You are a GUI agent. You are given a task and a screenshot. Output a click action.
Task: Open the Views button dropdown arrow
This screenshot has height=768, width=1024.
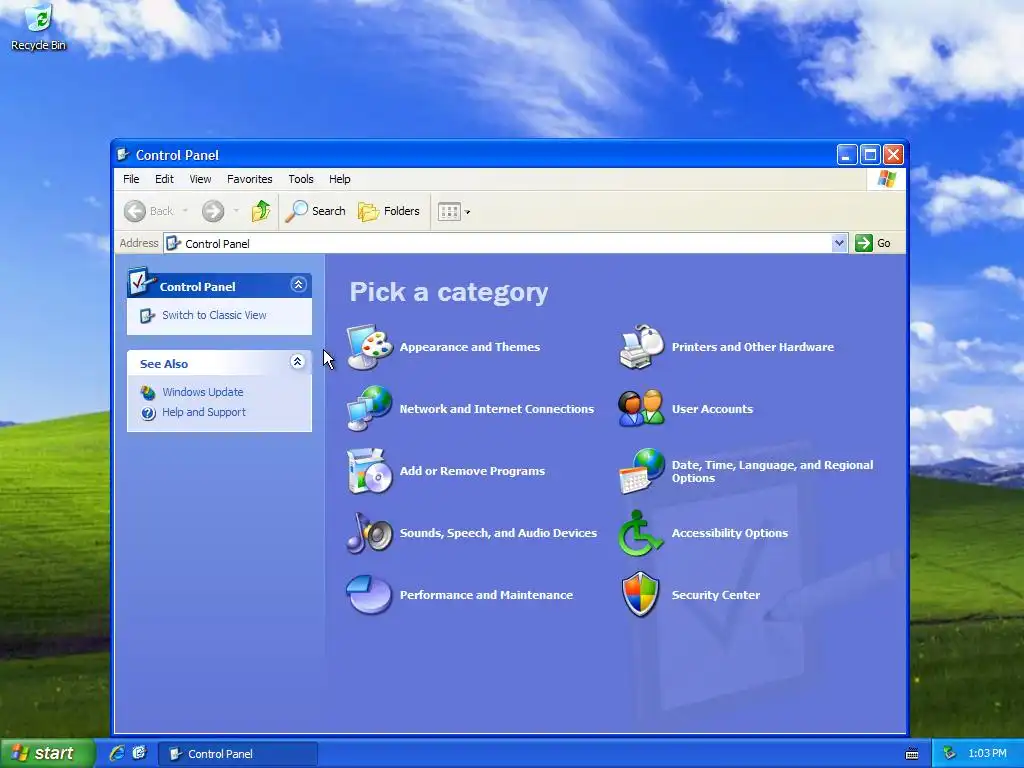point(467,212)
